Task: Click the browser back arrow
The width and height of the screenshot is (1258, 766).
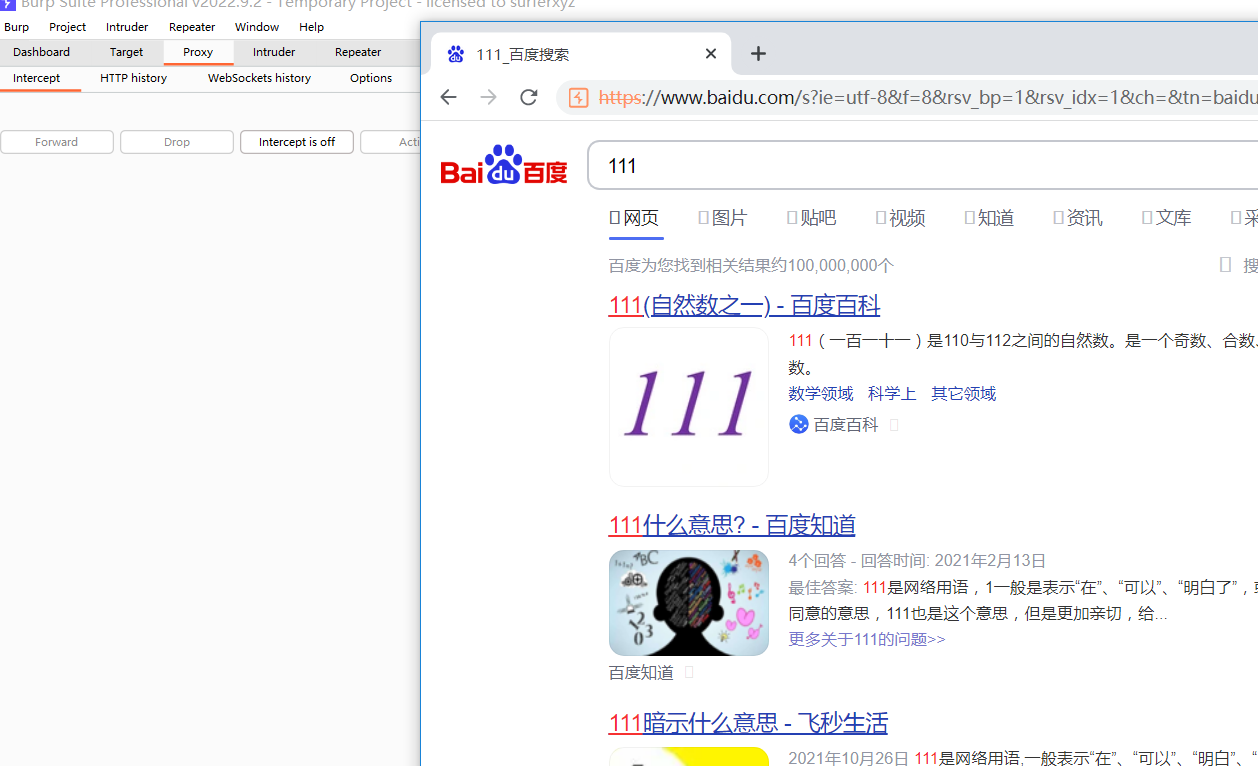Action: coord(448,97)
